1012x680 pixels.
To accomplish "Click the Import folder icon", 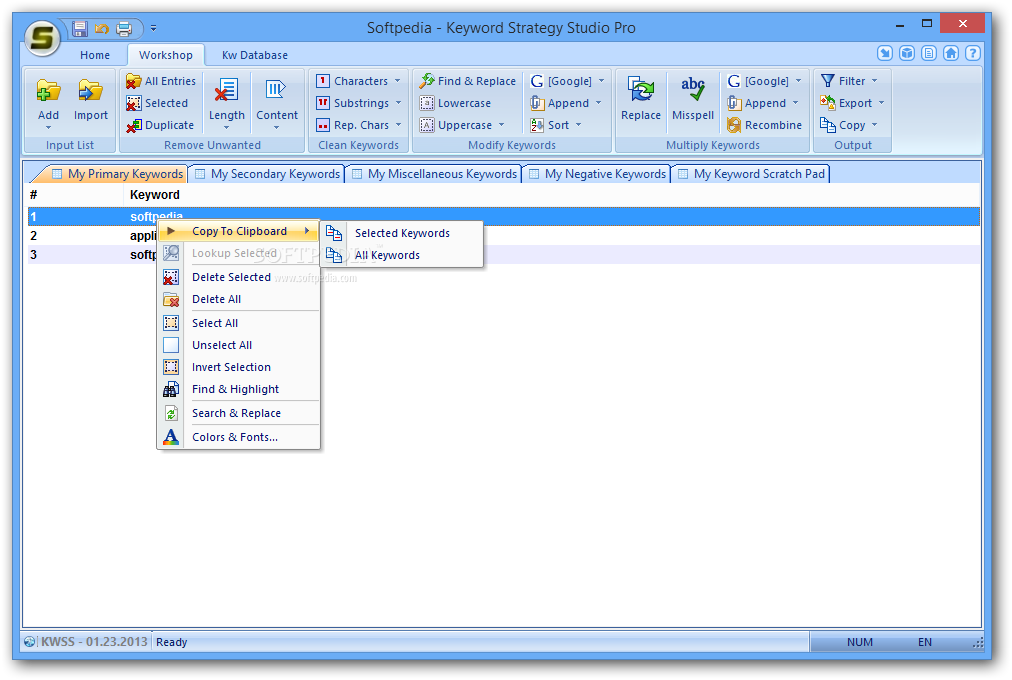I will point(90,90).
